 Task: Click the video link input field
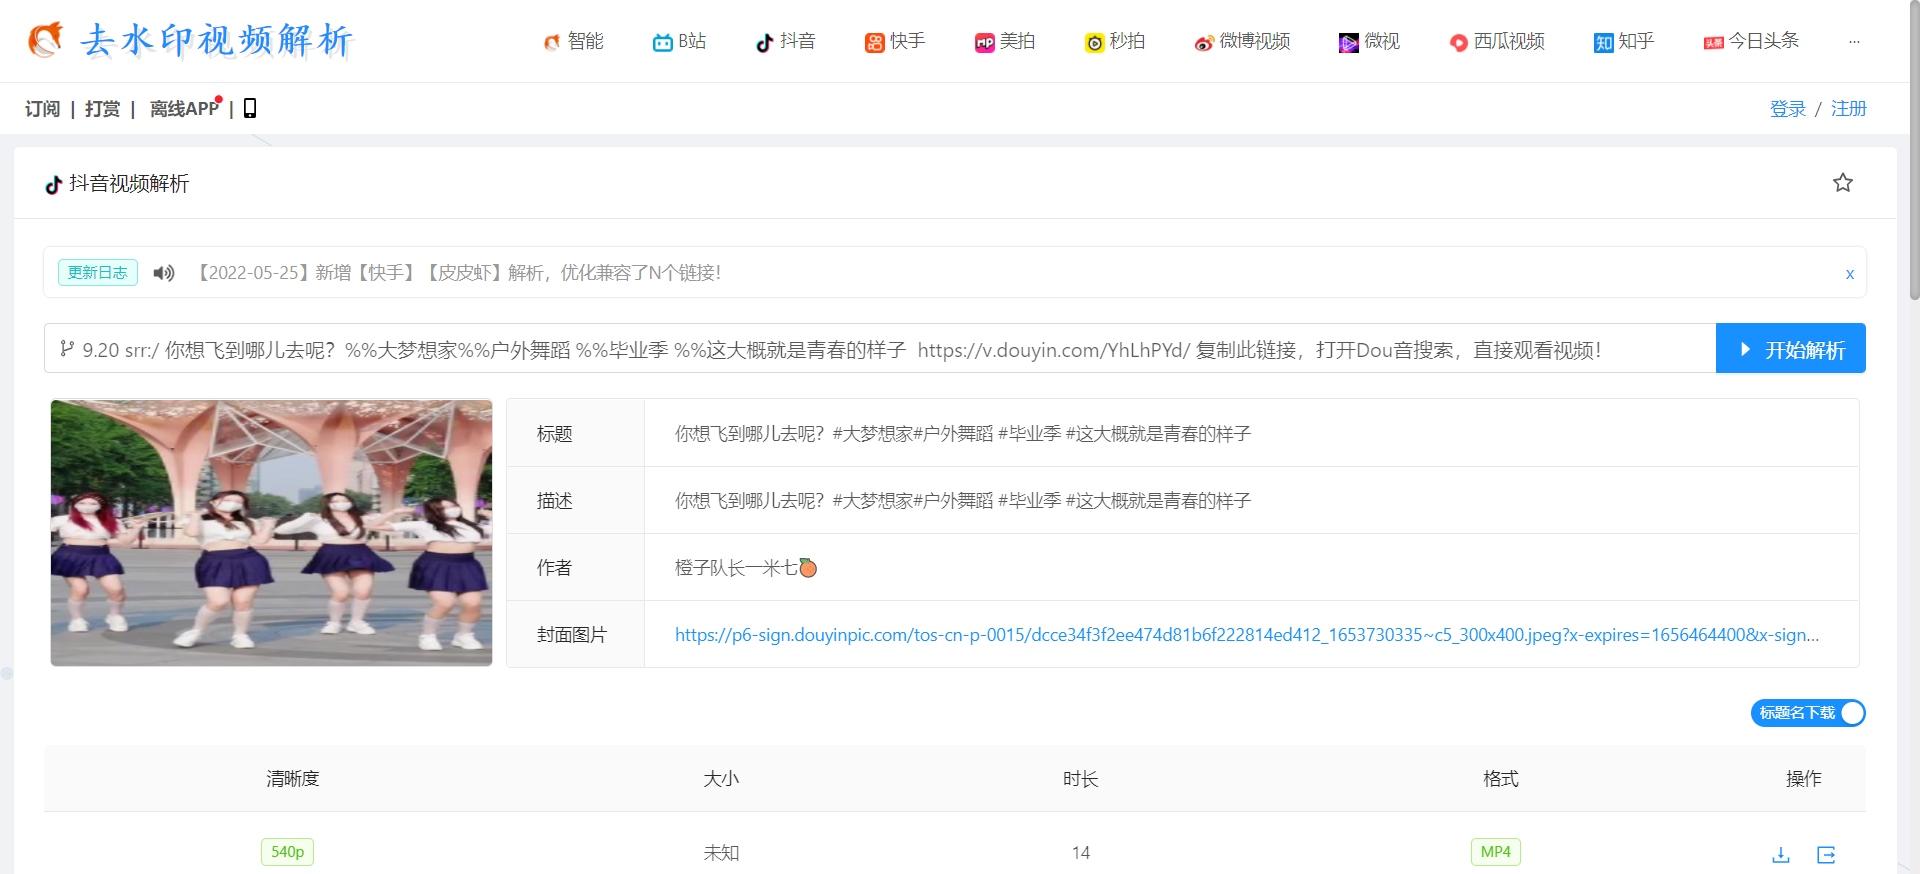[880, 348]
